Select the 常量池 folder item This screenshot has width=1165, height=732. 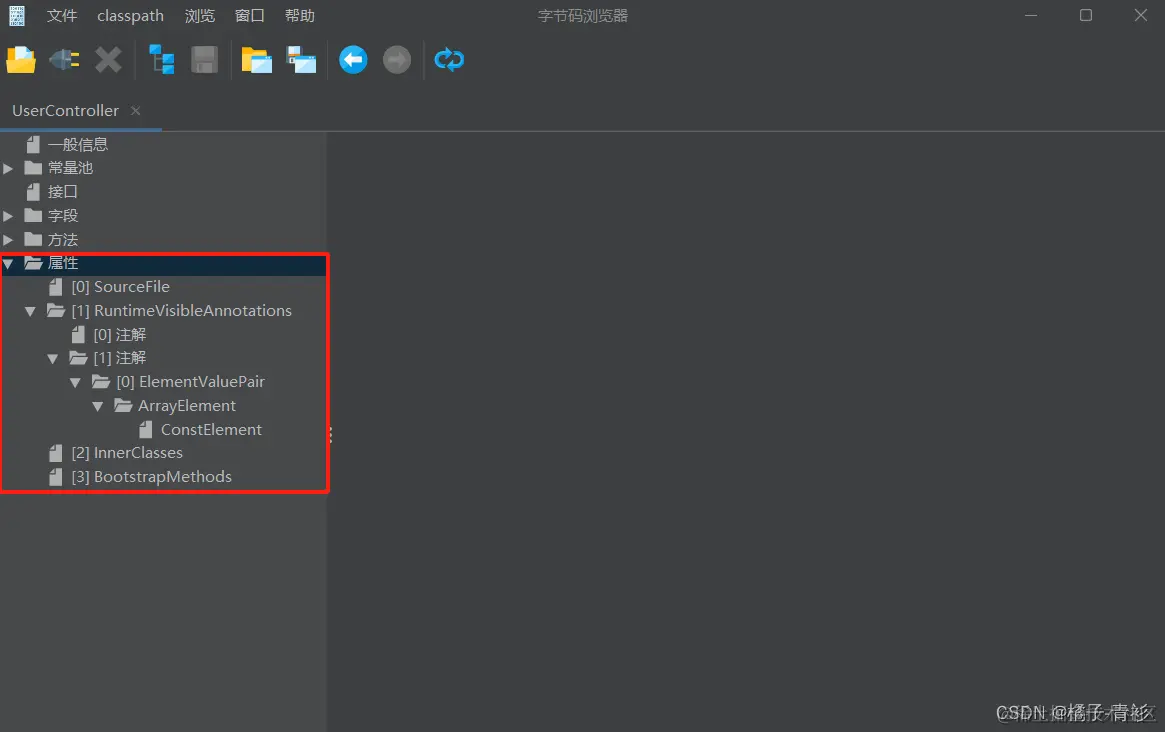tap(71, 168)
